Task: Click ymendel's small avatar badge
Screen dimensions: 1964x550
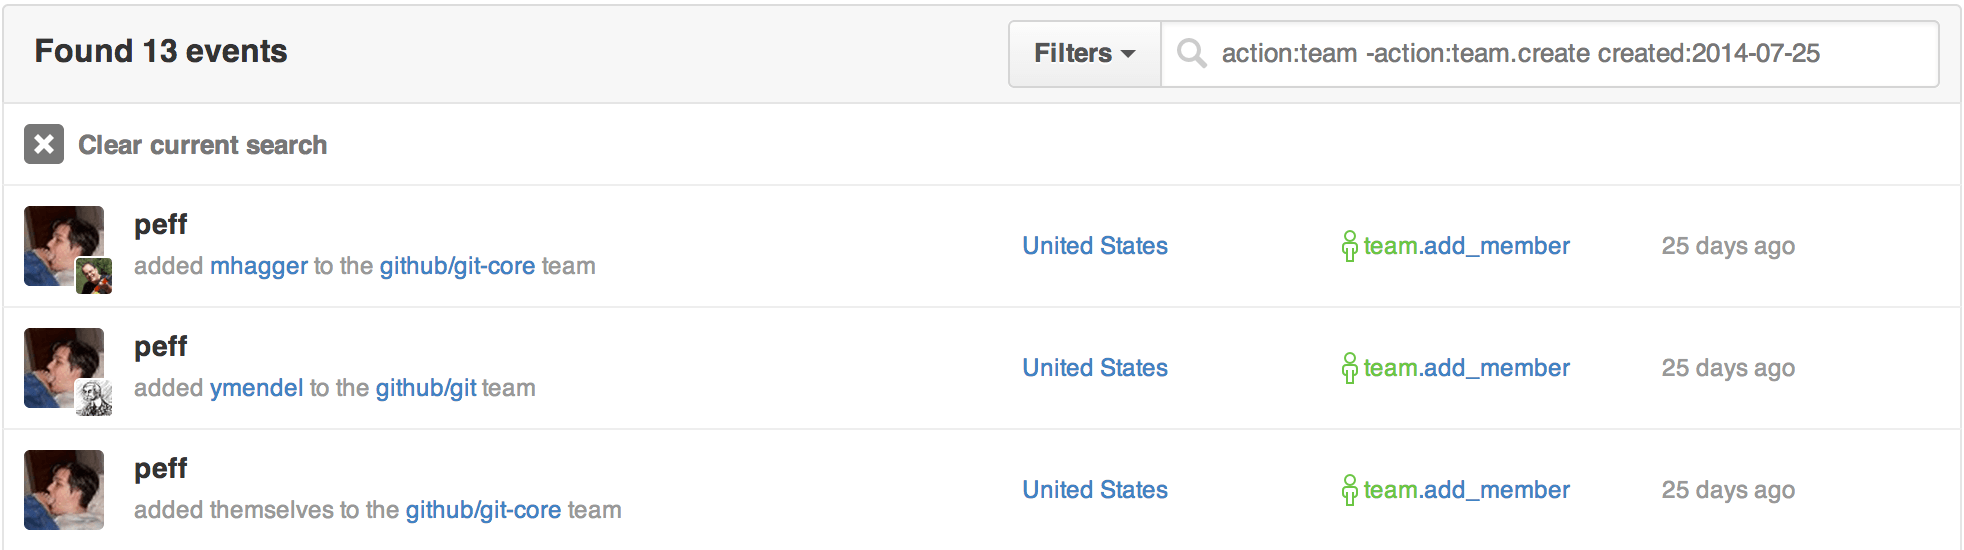Action: coord(94,398)
